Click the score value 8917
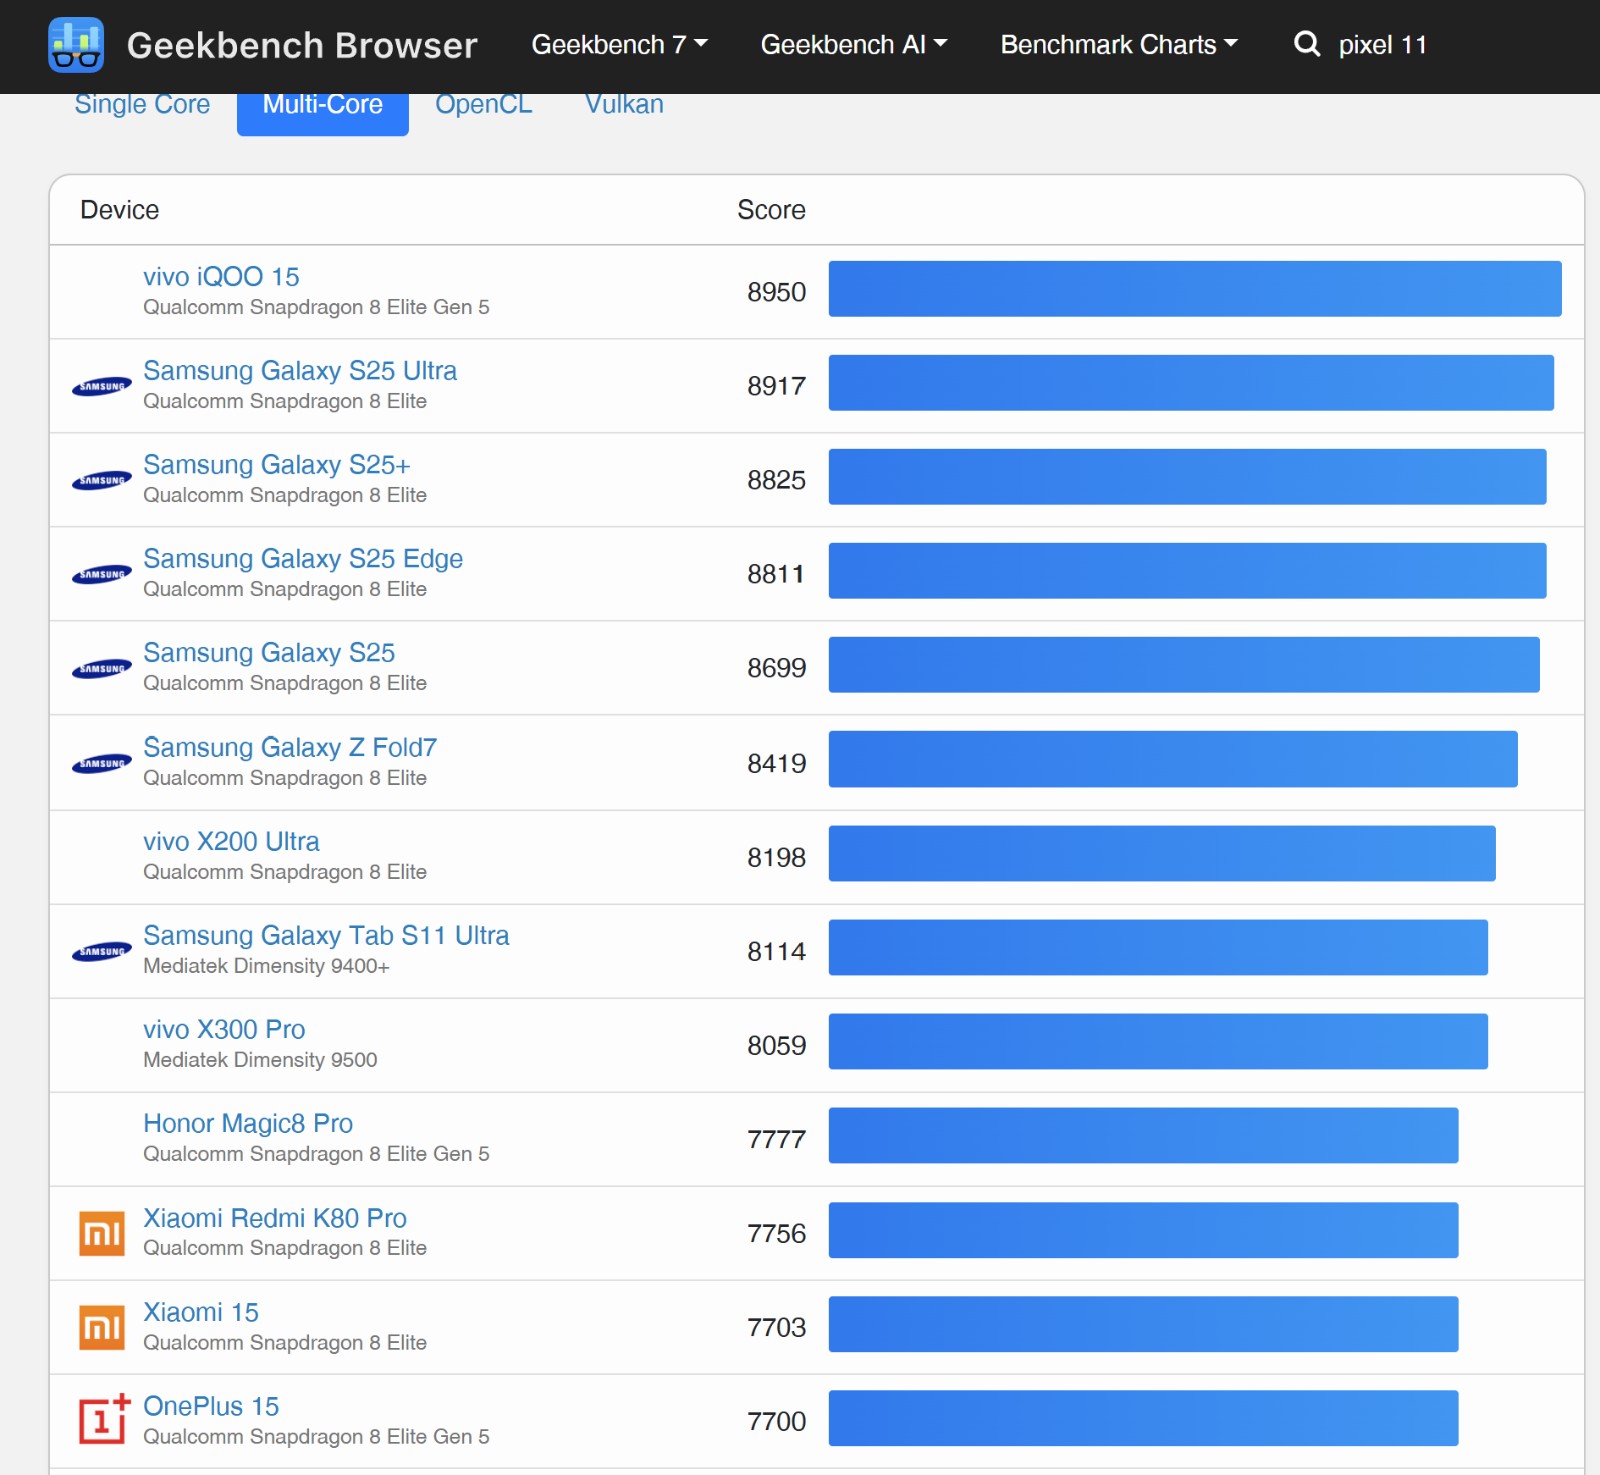This screenshot has height=1475, width=1600. tap(777, 386)
